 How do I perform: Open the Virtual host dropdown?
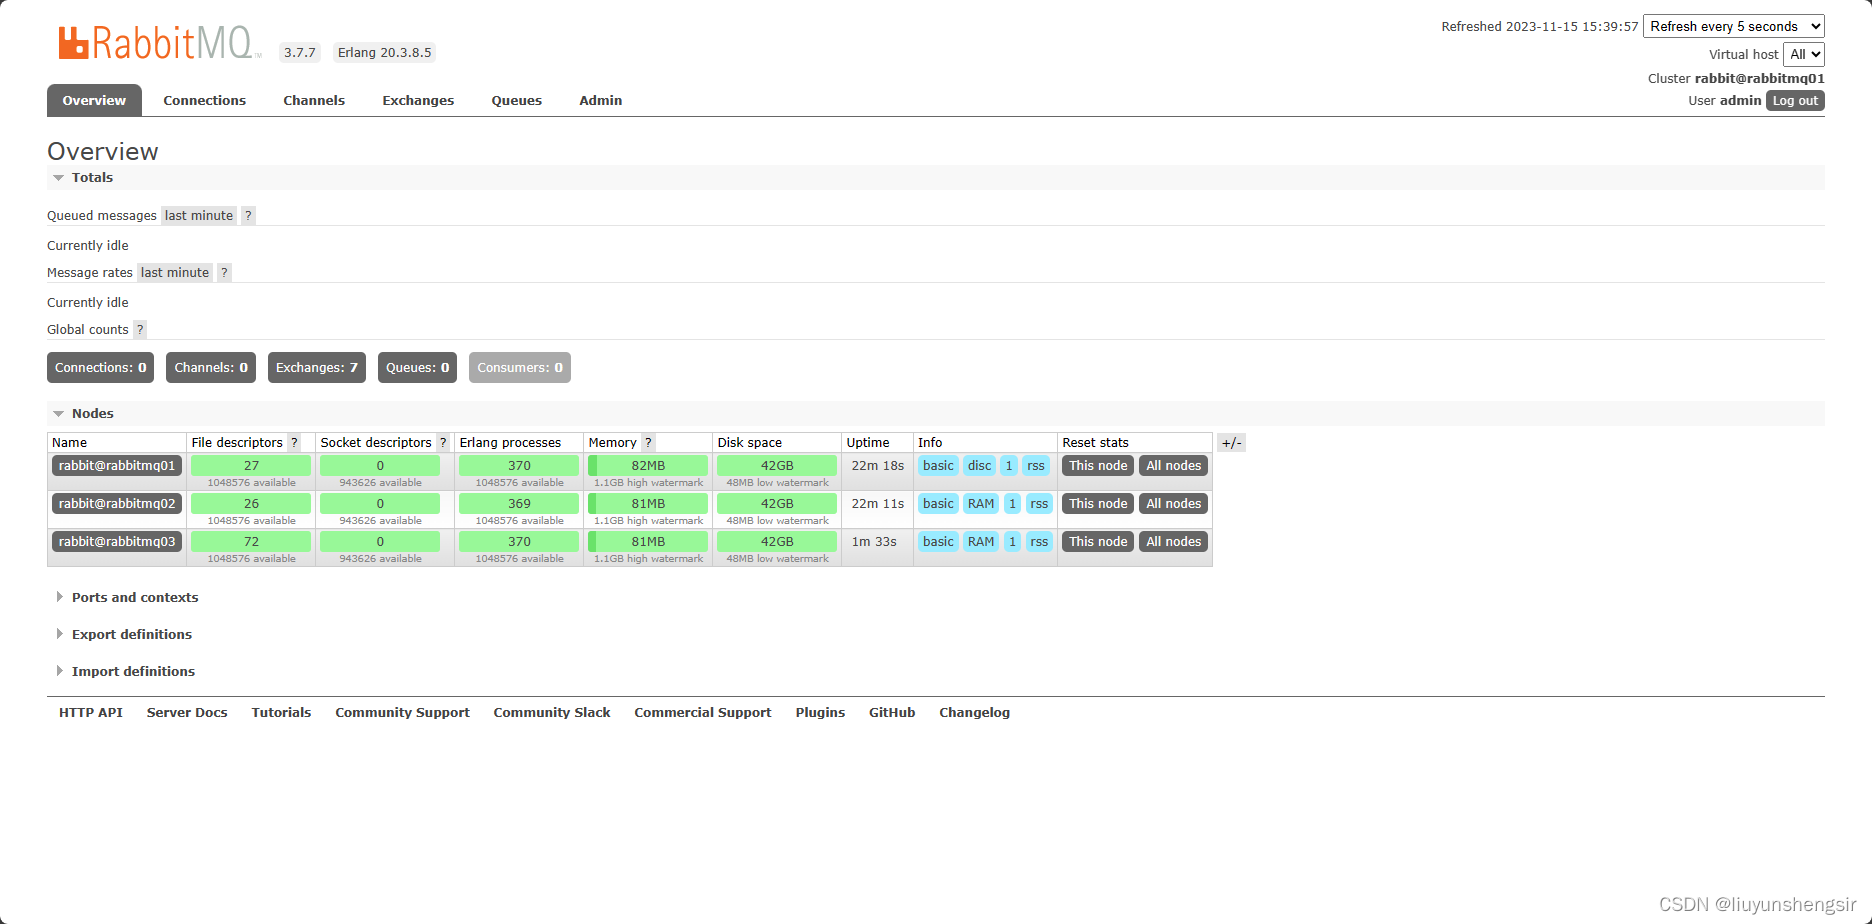pyautogui.click(x=1803, y=54)
